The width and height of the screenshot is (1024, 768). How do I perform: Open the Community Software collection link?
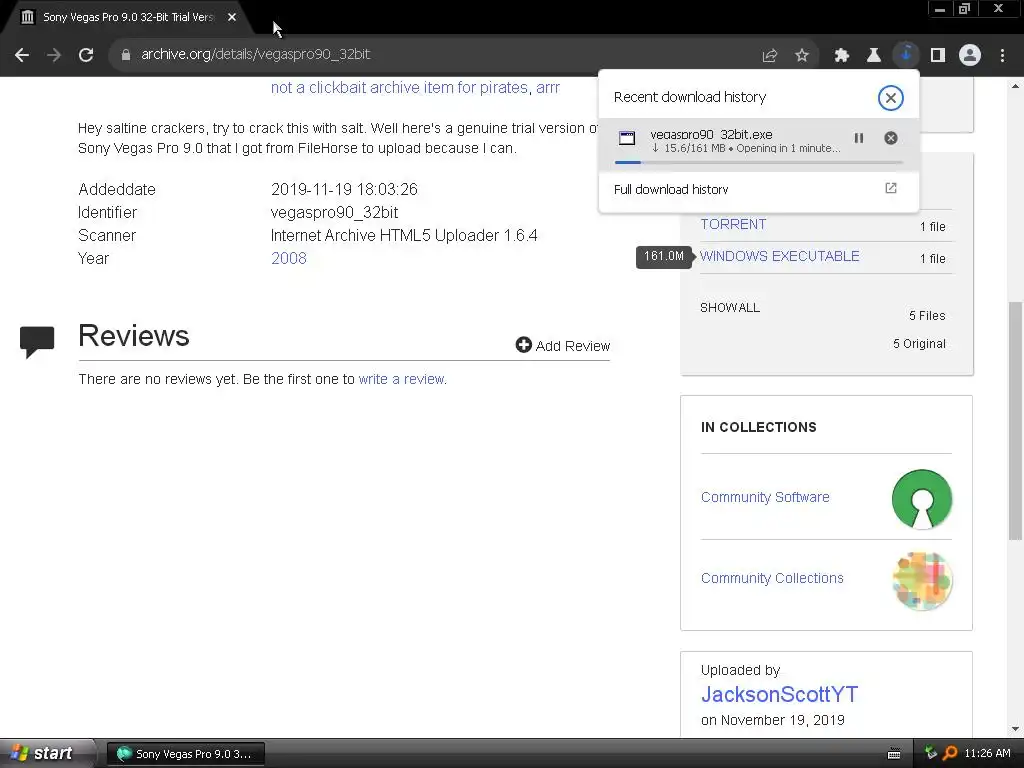point(765,497)
